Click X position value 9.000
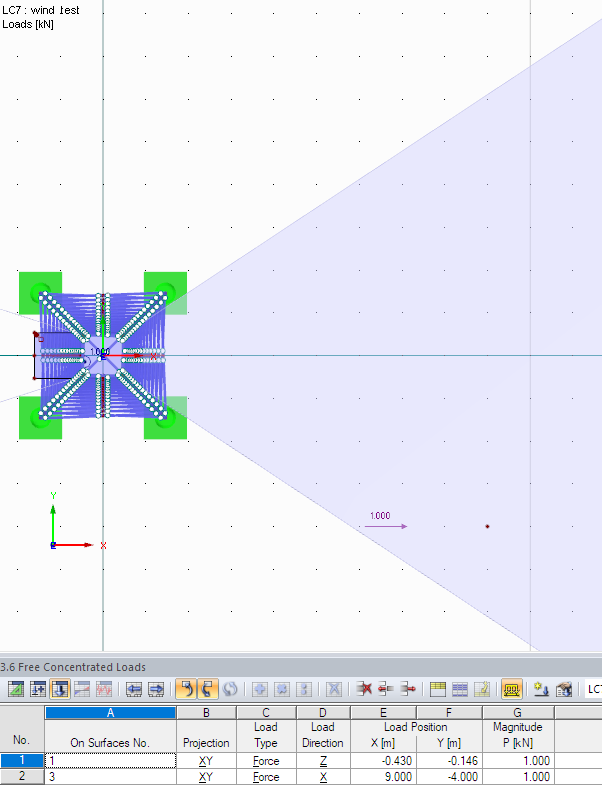Screen dimensions: 602x785 click(x=383, y=777)
